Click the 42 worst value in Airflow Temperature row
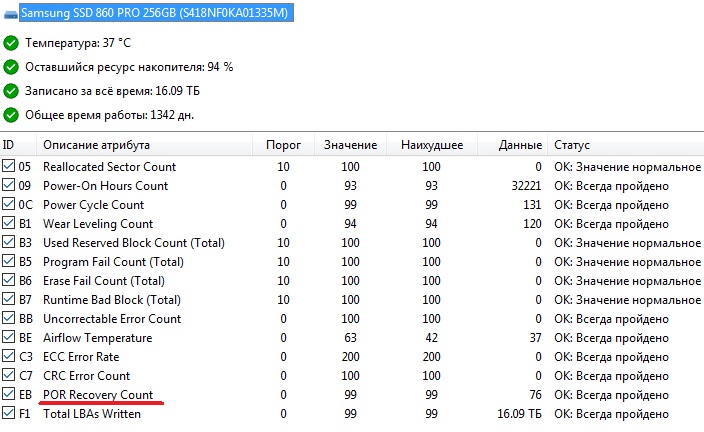The width and height of the screenshot is (704, 432). pyautogui.click(x=431, y=338)
